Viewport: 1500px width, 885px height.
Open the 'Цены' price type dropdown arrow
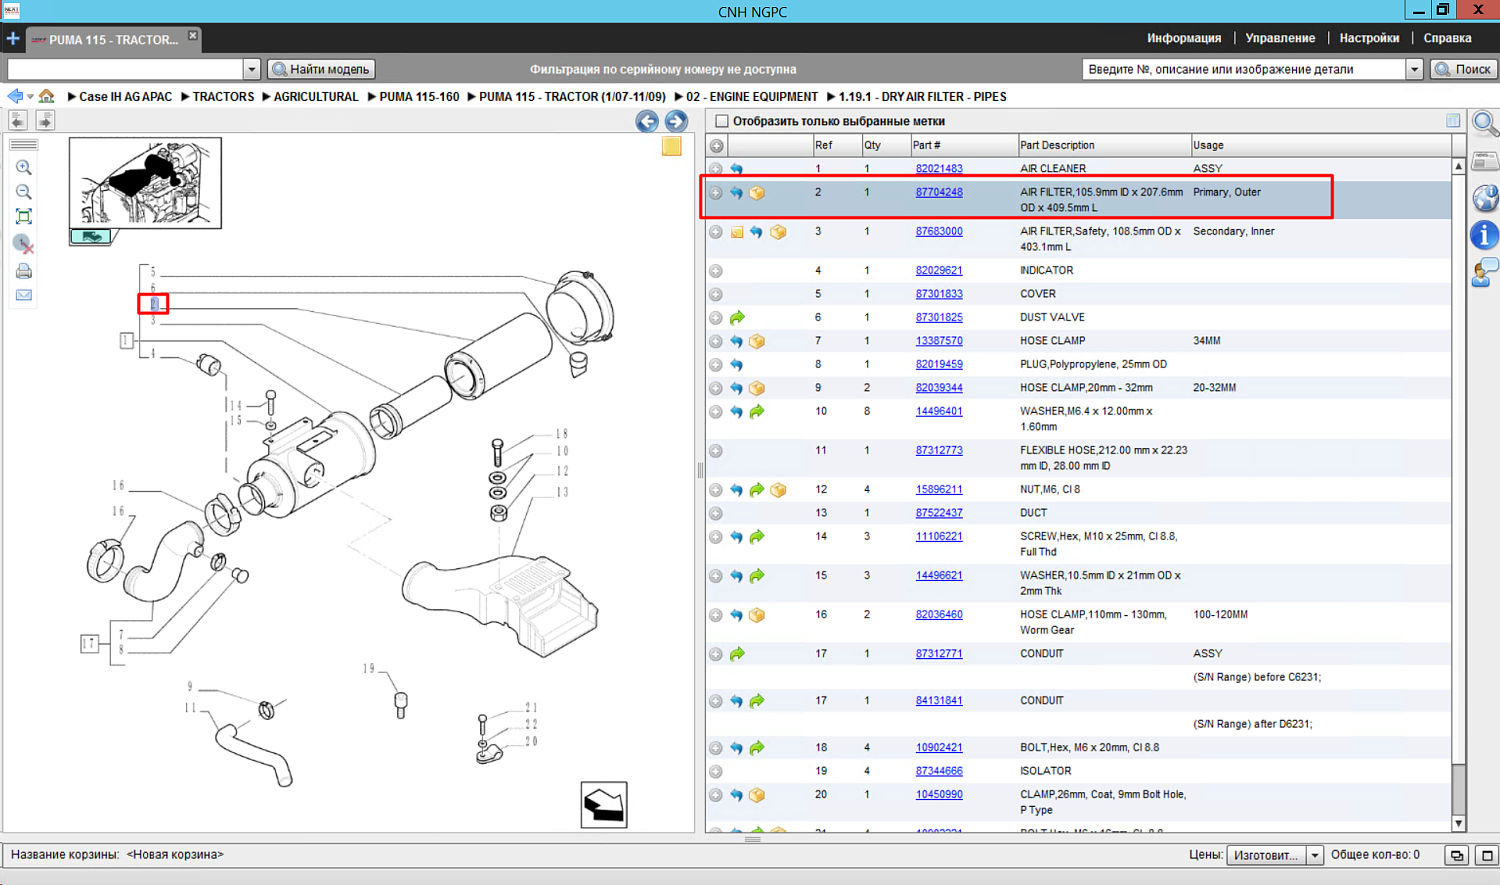[x=1315, y=855]
